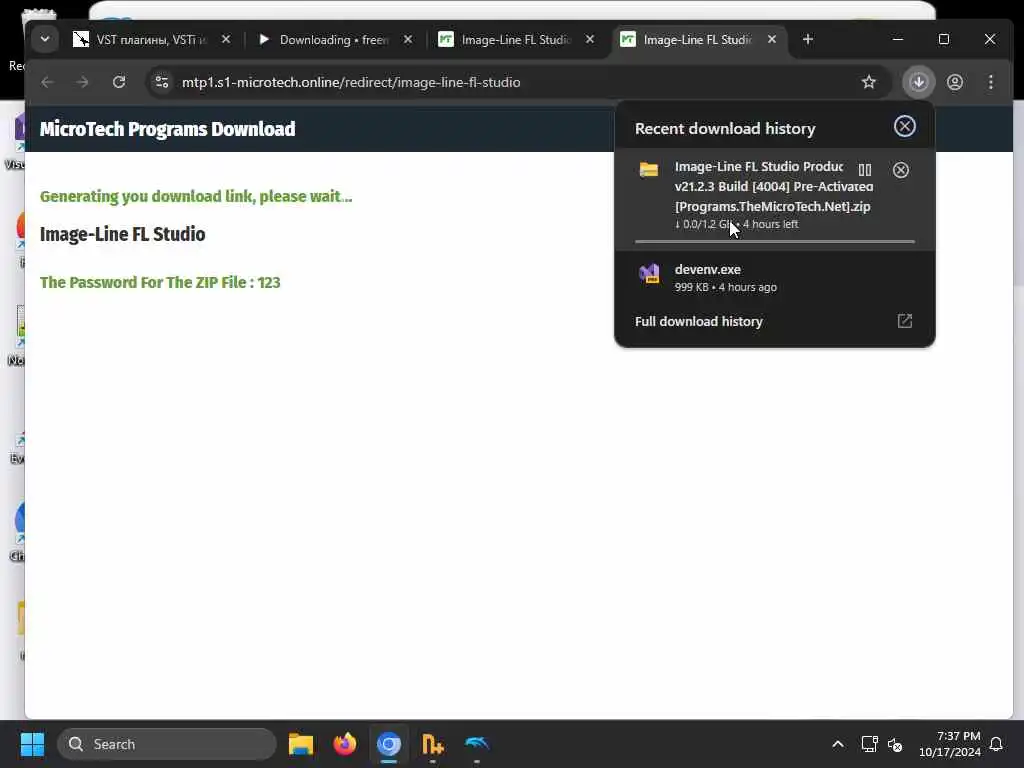
Task: Pause the FL Studio zip download
Action: tap(865, 170)
